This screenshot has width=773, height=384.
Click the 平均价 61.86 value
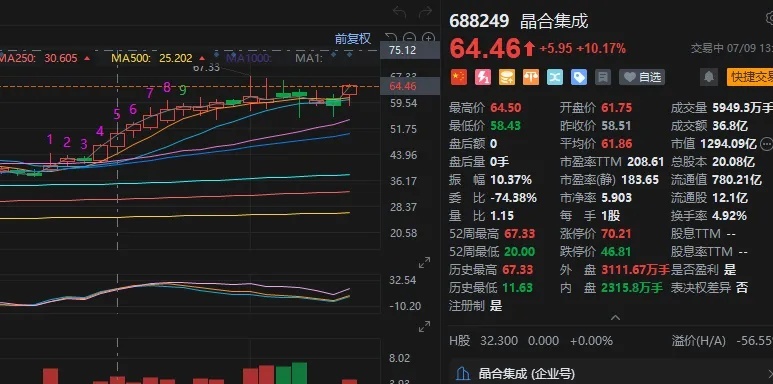click(x=616, y=144)
